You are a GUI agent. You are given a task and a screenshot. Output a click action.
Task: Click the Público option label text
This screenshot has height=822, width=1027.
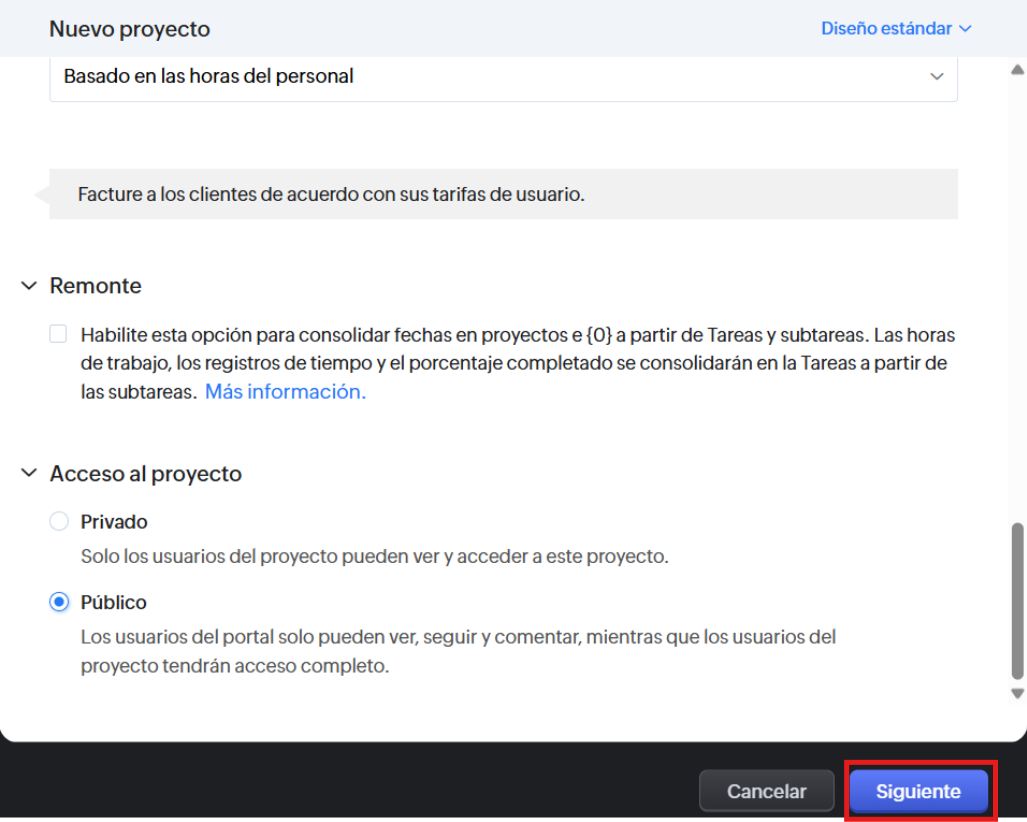(114, 603)
